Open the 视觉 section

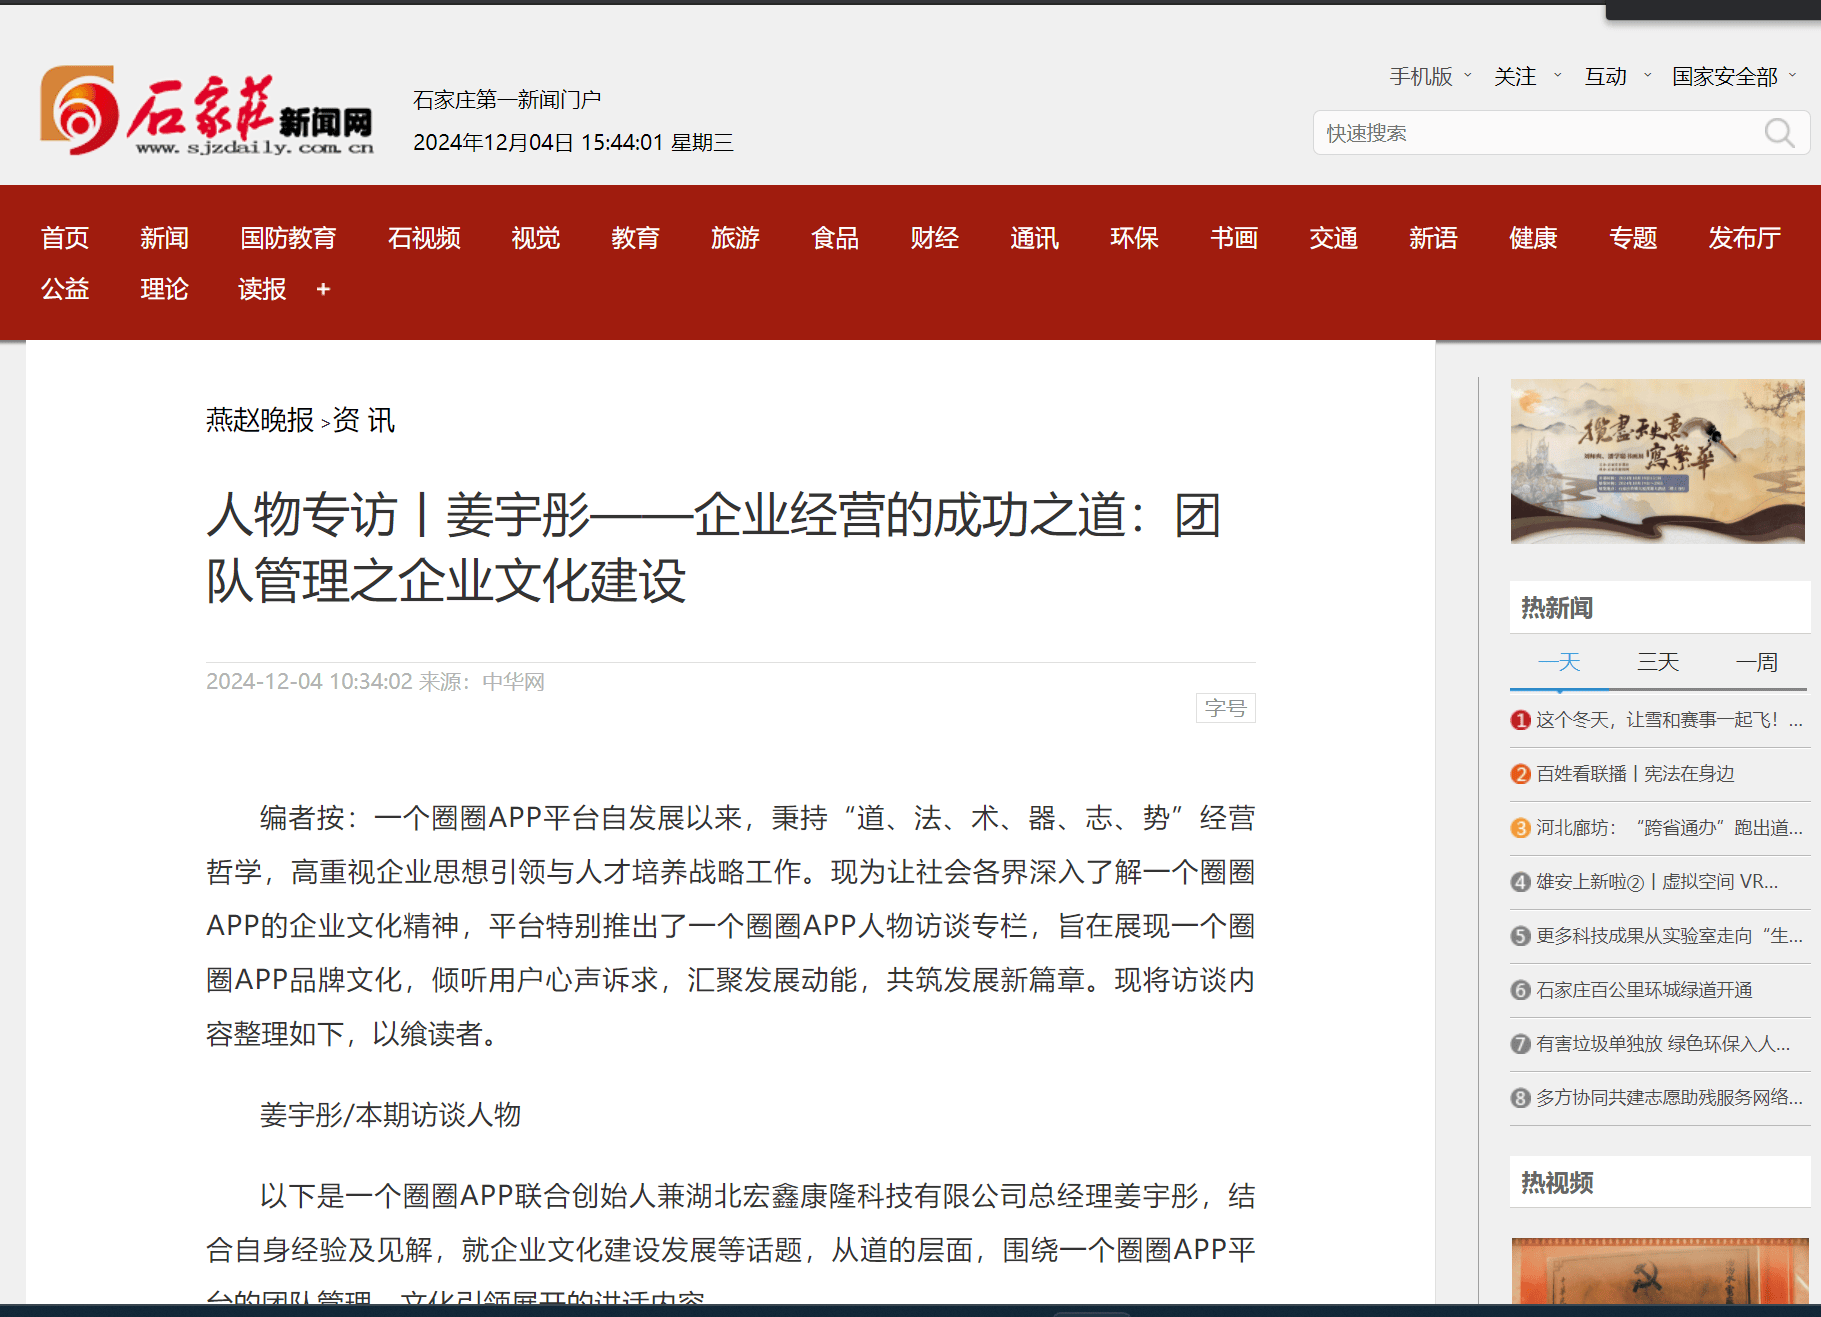tap(536, 238)
